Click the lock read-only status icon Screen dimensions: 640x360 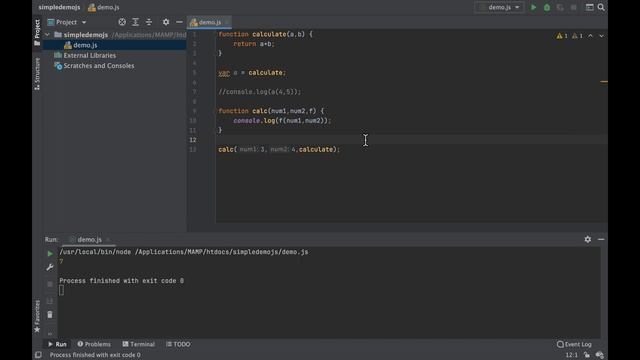587,355
